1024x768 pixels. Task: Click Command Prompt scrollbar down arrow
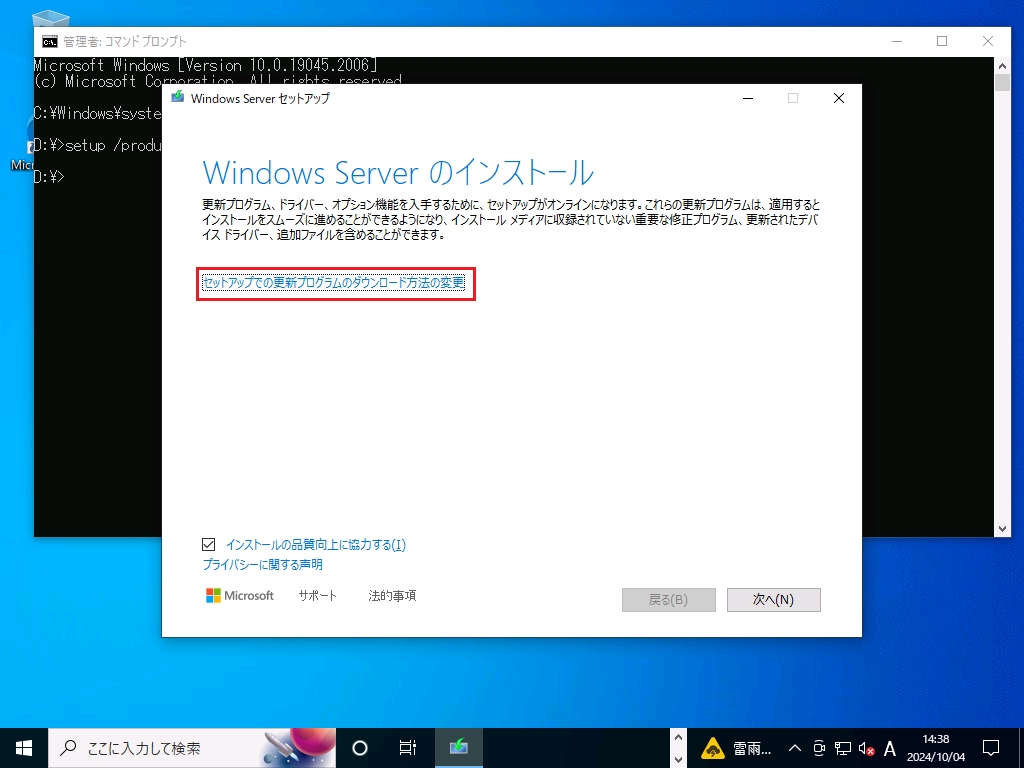pyautogui.click(x=1002, y=528)
